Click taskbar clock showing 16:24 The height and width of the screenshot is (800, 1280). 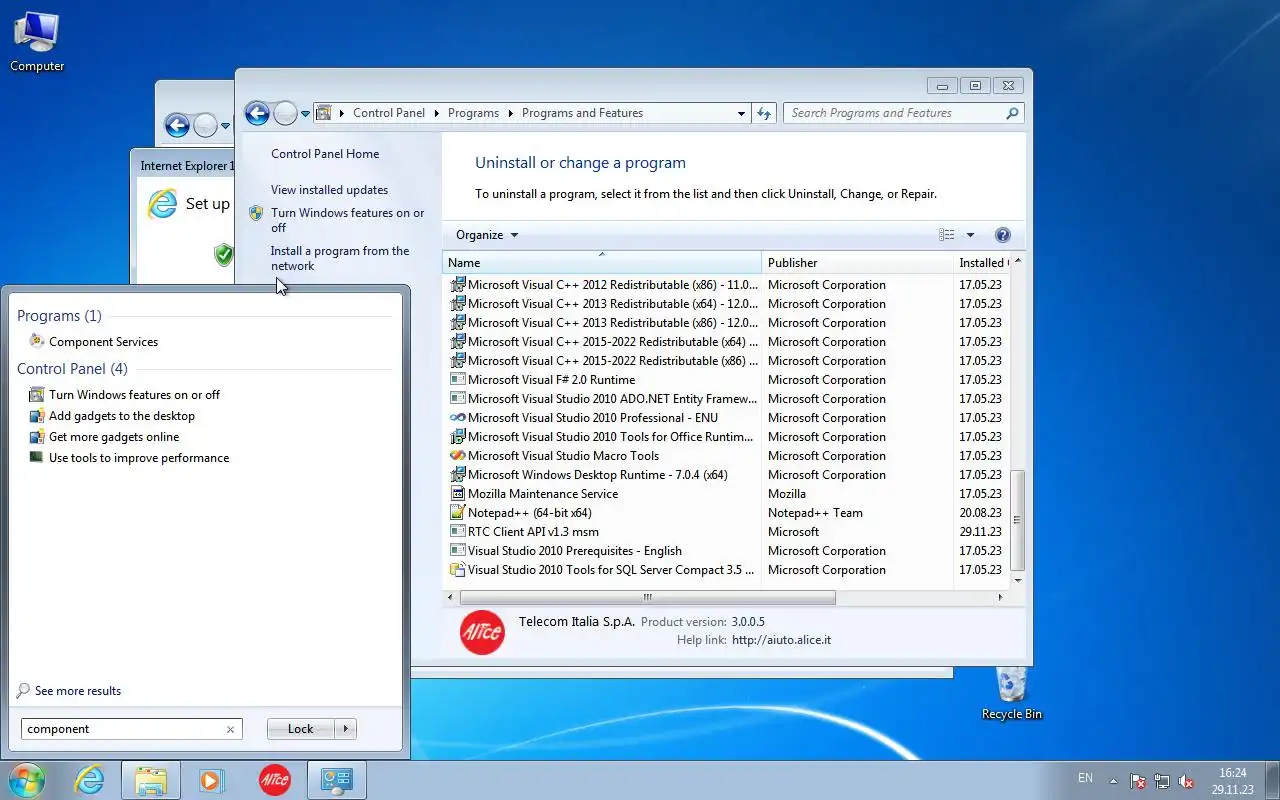click(x=1233, y=781)
